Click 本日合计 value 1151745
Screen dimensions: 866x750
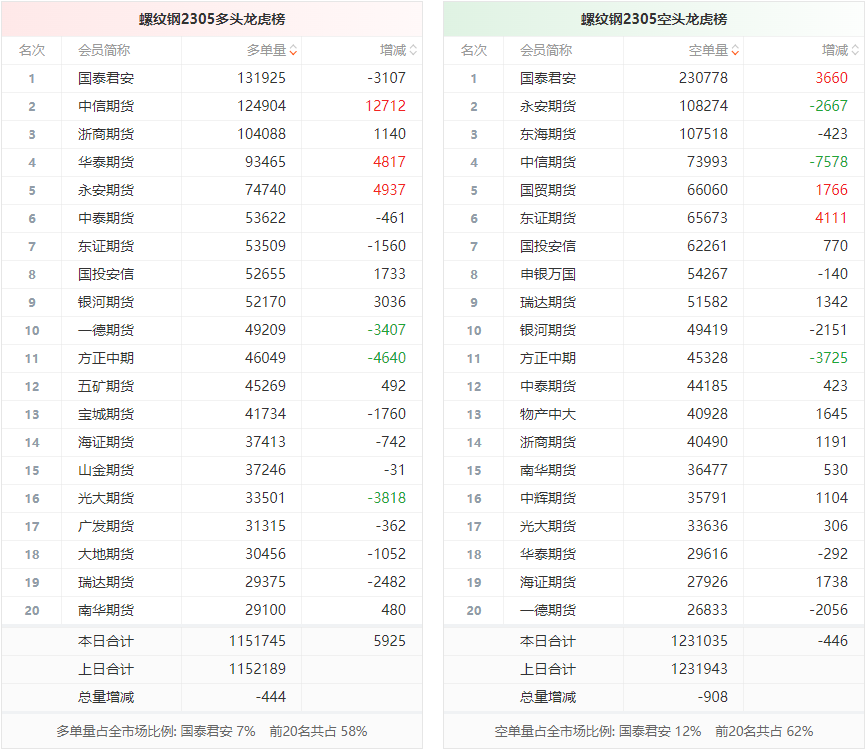(257, 641)
